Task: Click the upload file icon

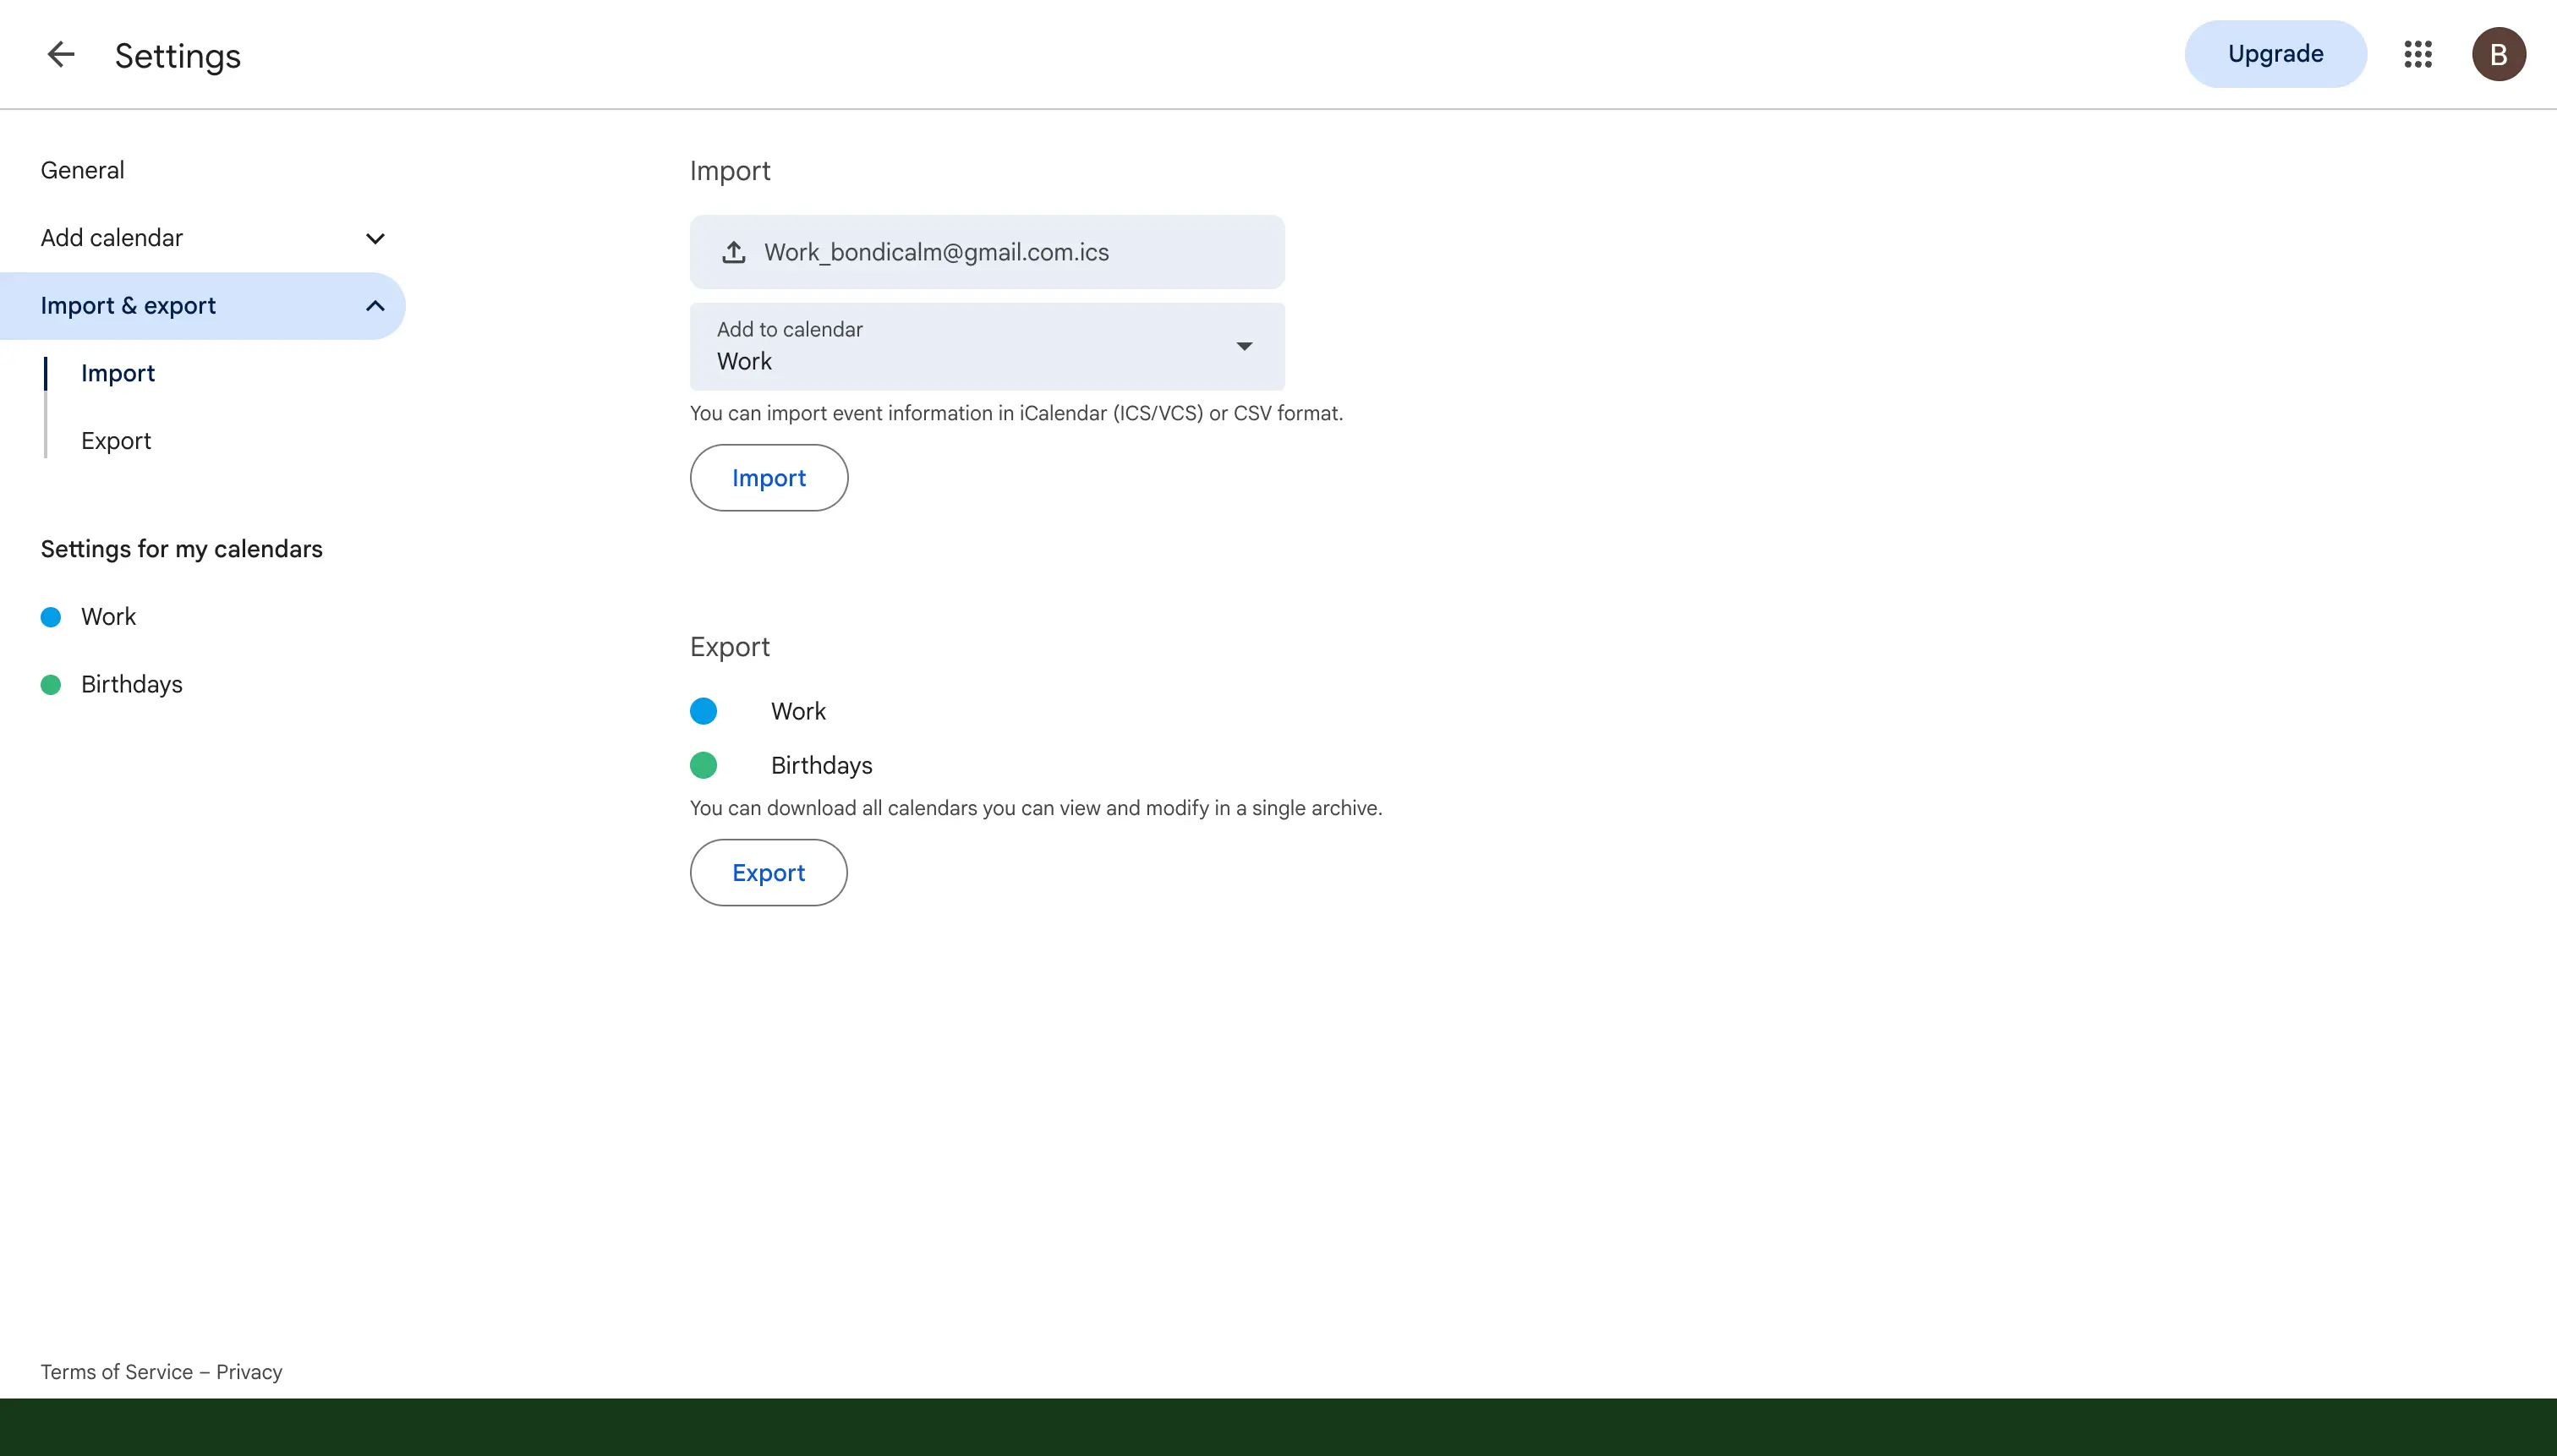Action: click(733, 252)
